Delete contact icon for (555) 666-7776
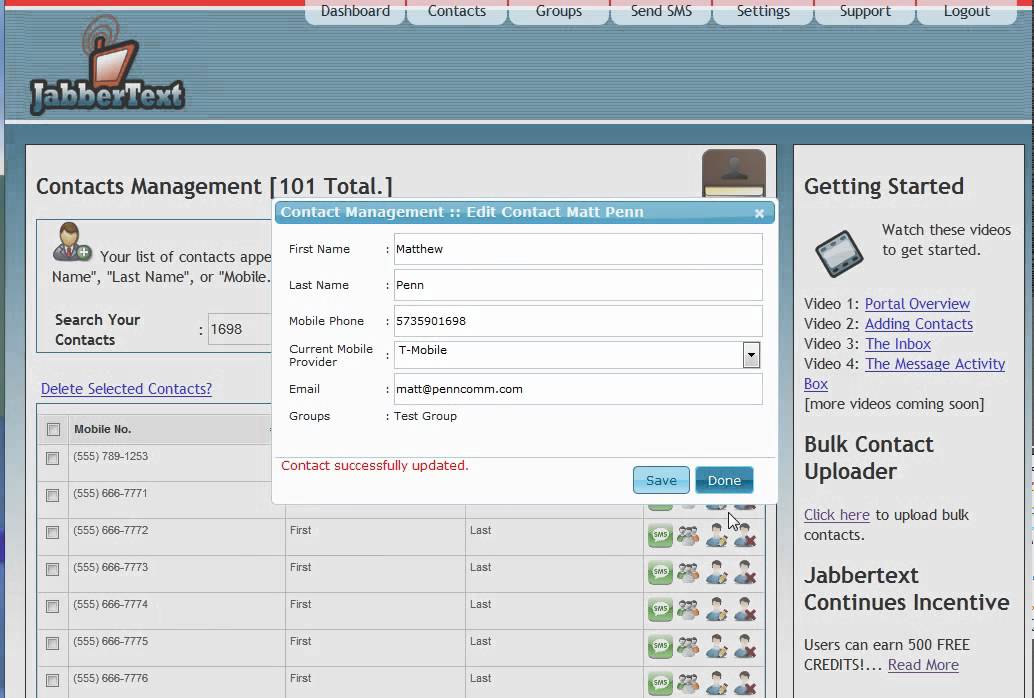Image resolution: width=1034 pixels, height=698 pixels. [745, 683]
